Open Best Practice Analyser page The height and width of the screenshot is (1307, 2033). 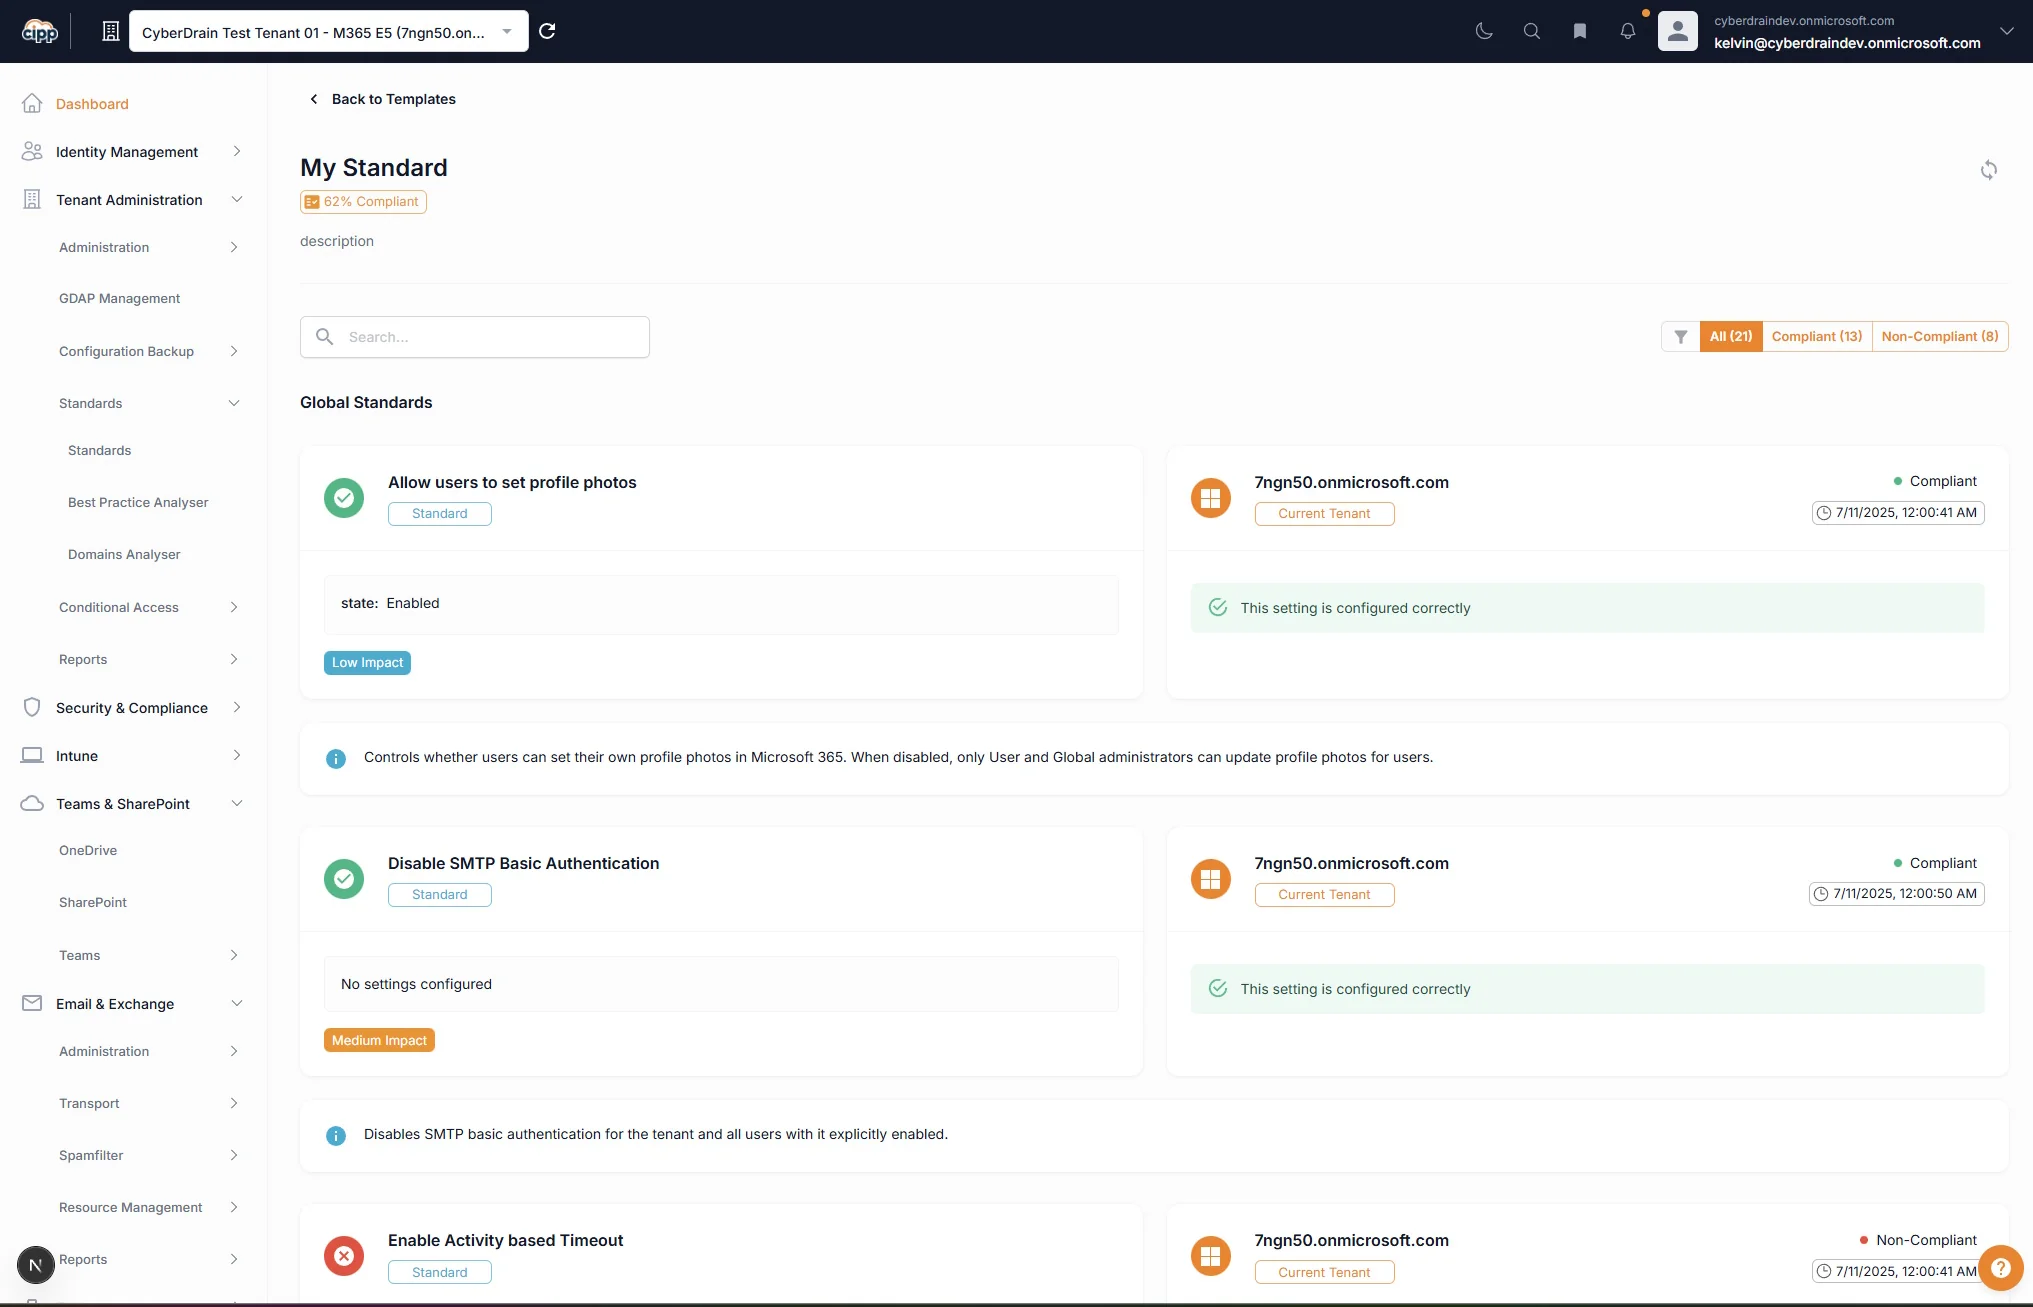tap(138, 502)
